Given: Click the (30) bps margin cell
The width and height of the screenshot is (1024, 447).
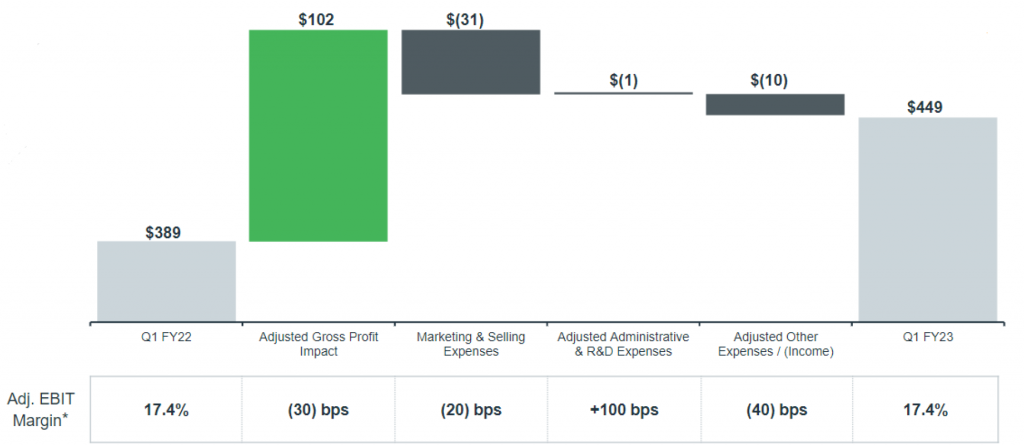Looking at the screenshot, I should [318, 410].
